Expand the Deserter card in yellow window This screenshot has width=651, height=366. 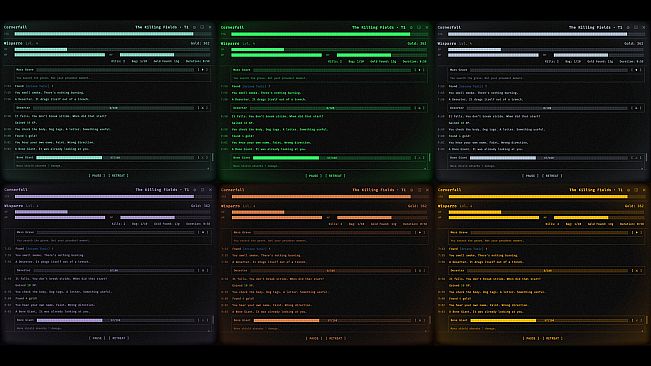636,271
